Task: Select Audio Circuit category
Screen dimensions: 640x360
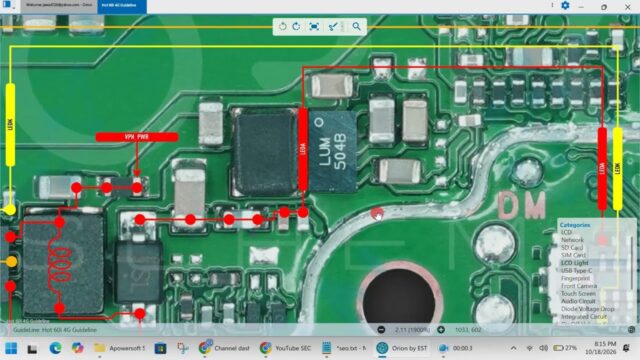Action: click(578, 301)
